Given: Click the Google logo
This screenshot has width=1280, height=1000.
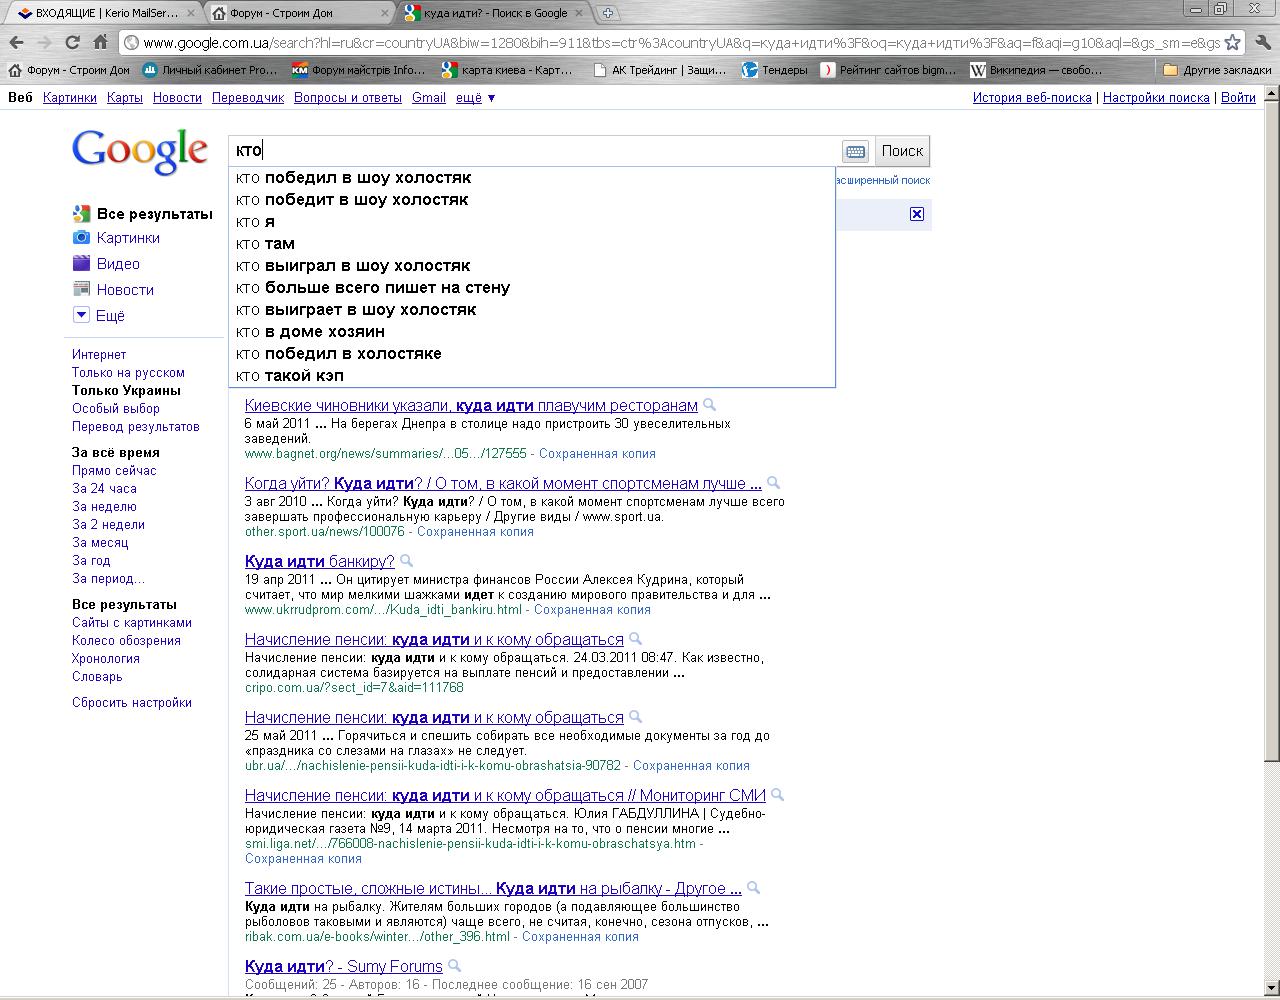Looking at the screenshot, I should (140, 152).
